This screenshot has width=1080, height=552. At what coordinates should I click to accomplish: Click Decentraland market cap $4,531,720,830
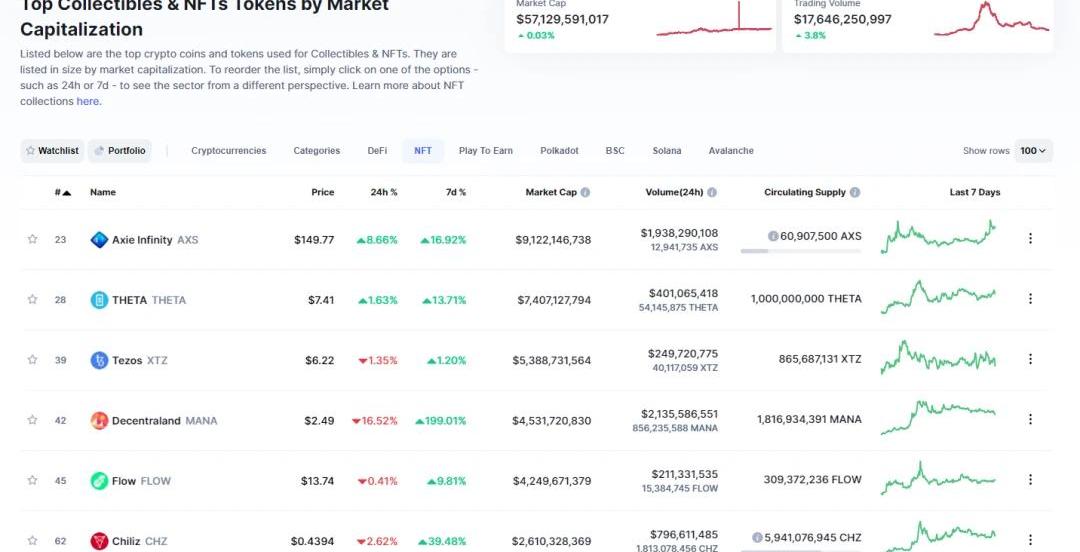click(x=551, y=420)
